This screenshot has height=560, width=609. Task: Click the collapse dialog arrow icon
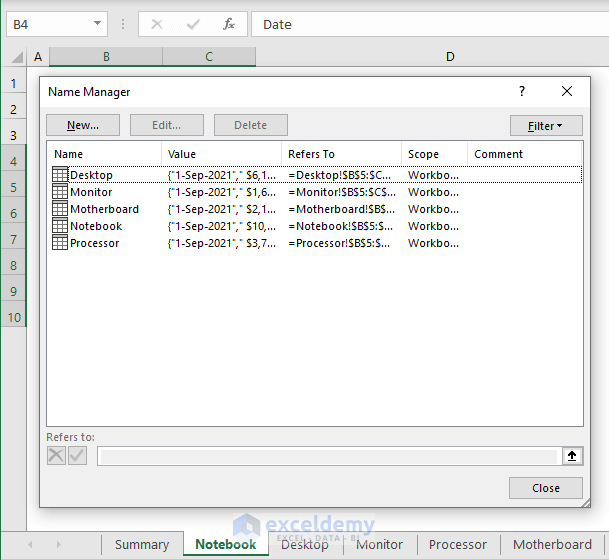pyautogui.click(x=572, y=456)
